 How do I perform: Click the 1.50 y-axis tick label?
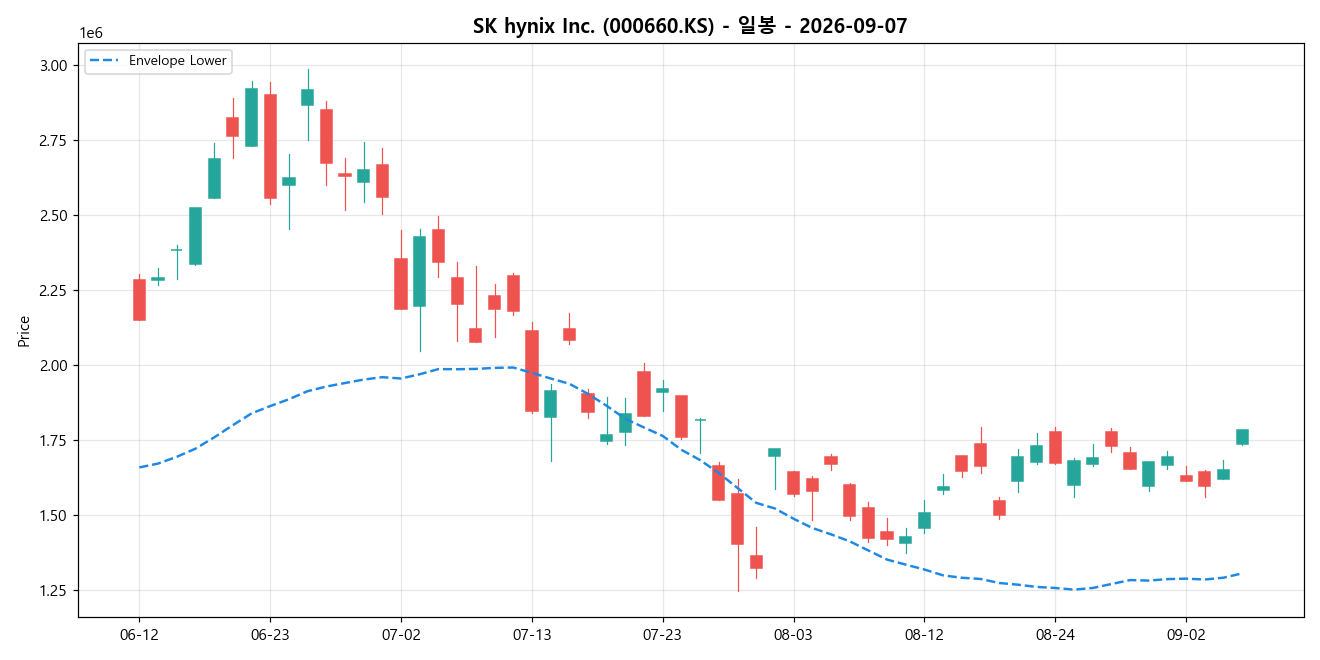coord(55,516)
